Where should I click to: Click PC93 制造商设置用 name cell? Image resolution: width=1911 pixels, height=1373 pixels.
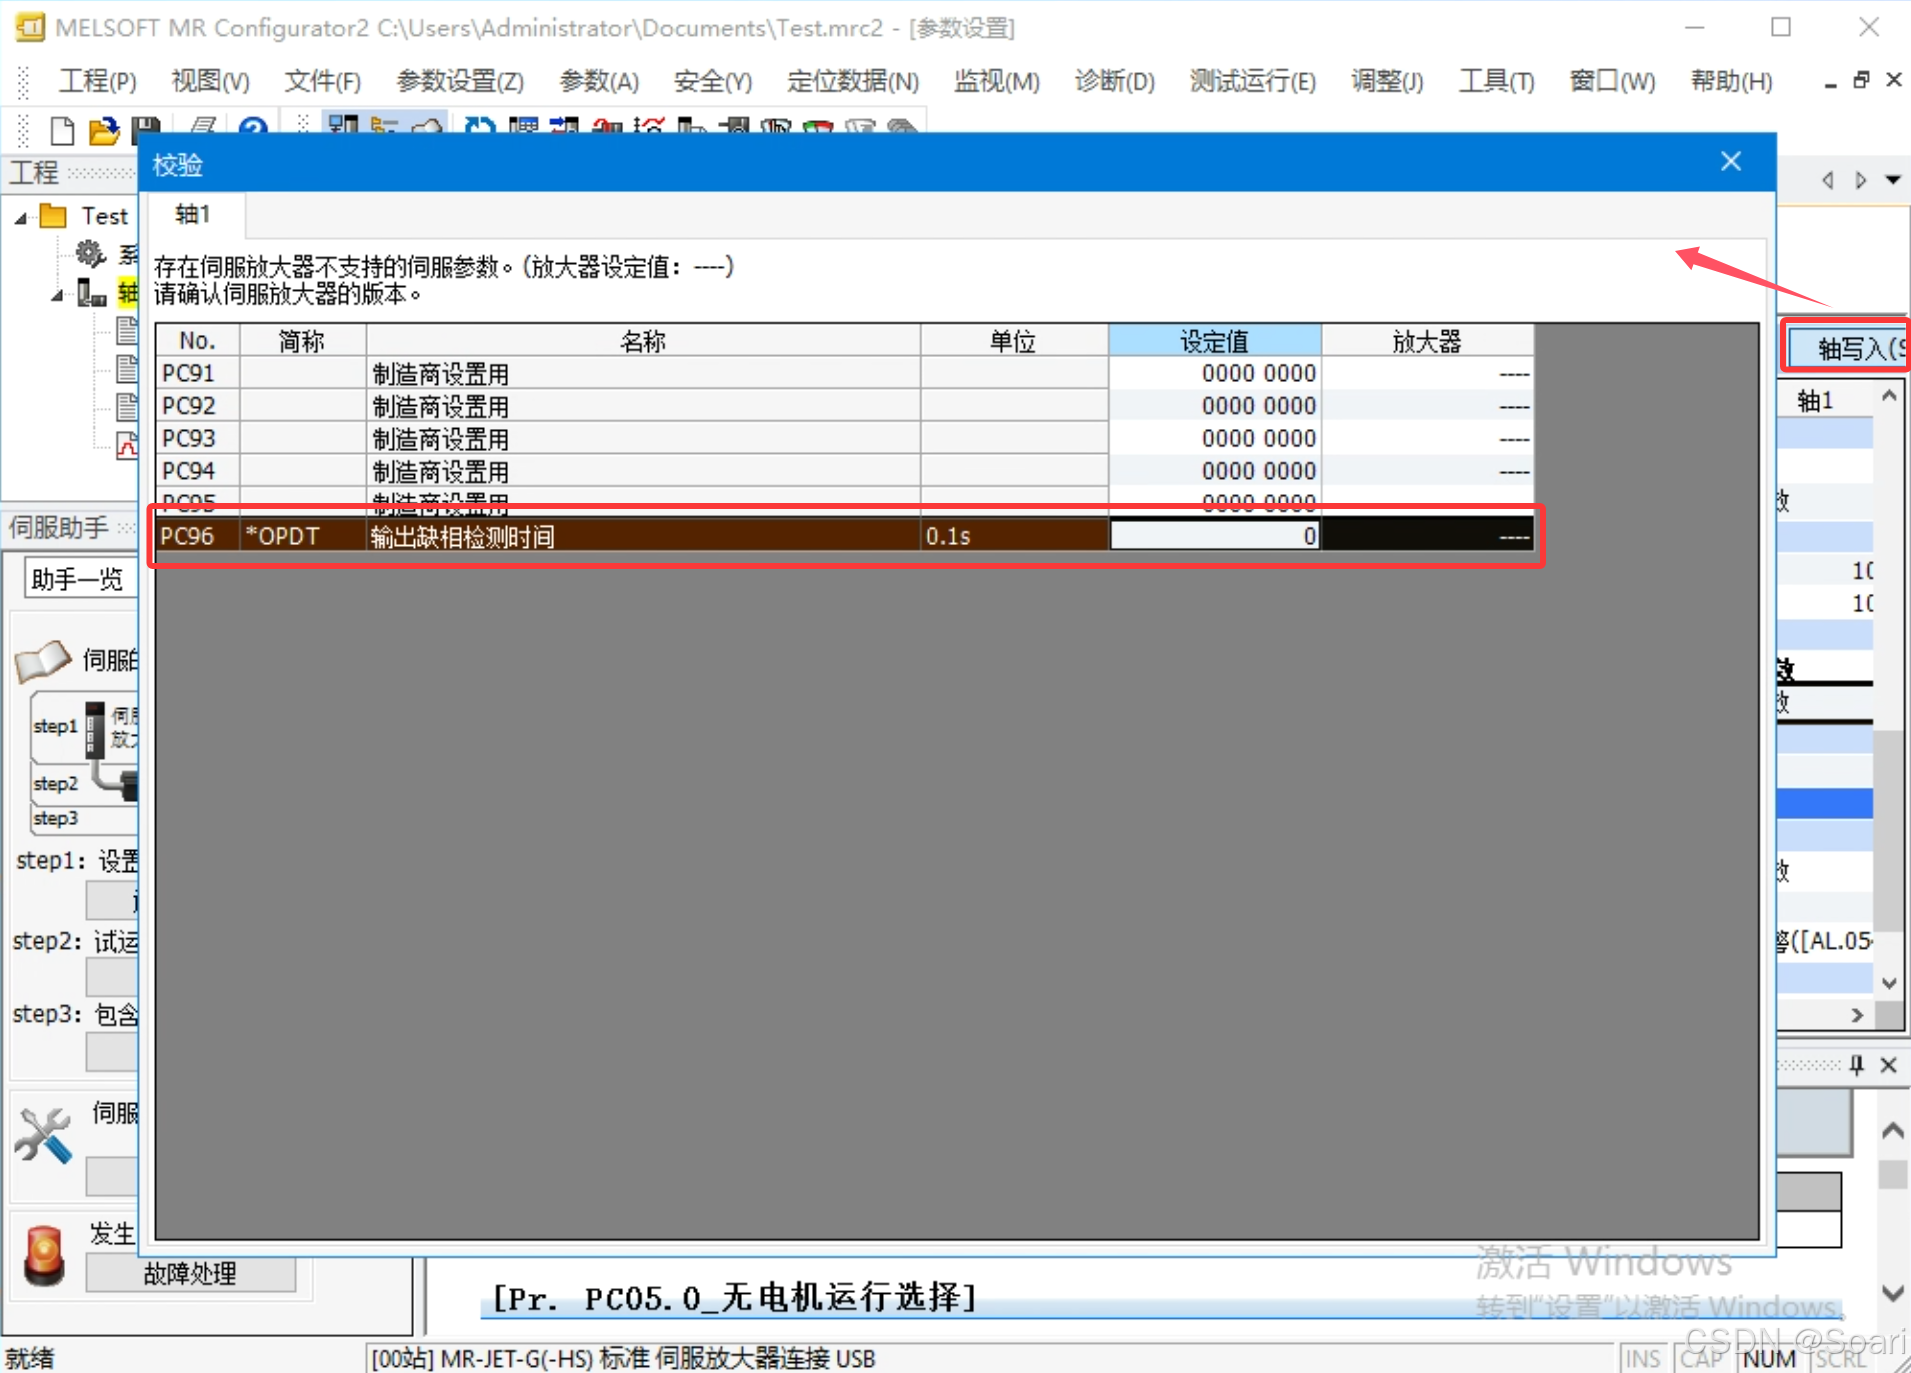coord(642,439)
